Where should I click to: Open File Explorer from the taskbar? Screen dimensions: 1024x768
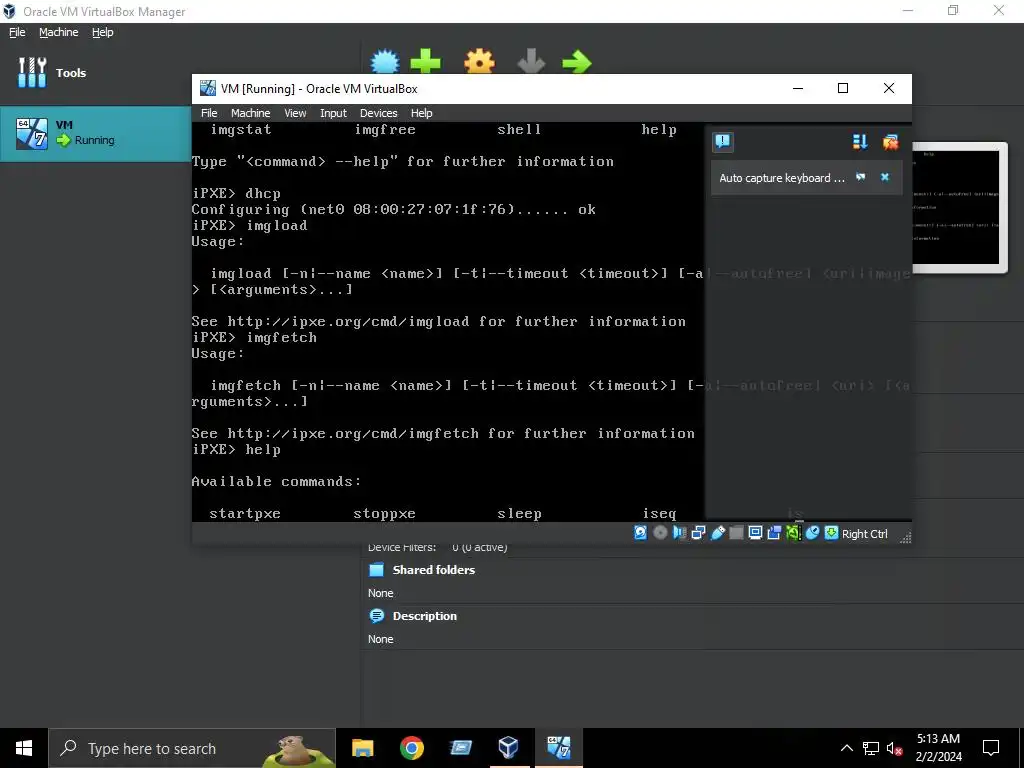[362, 748]
